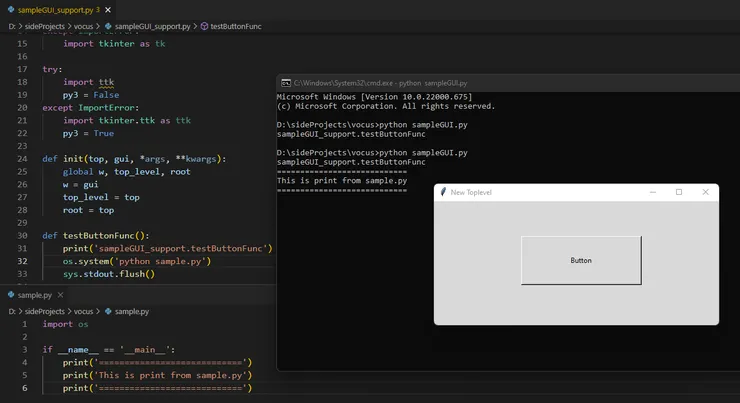740x403 pixels.
Task: Open the testButtonFunc breadcrumb dropdown
Action: pyautogui.click(x=236, y=26)
